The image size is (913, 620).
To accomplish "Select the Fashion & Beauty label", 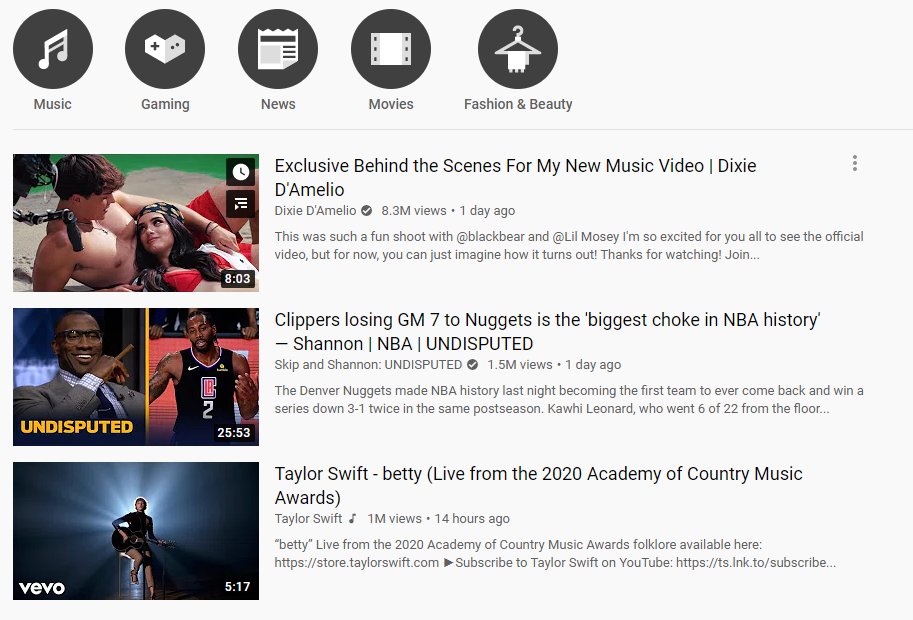I will pos(518,104).
